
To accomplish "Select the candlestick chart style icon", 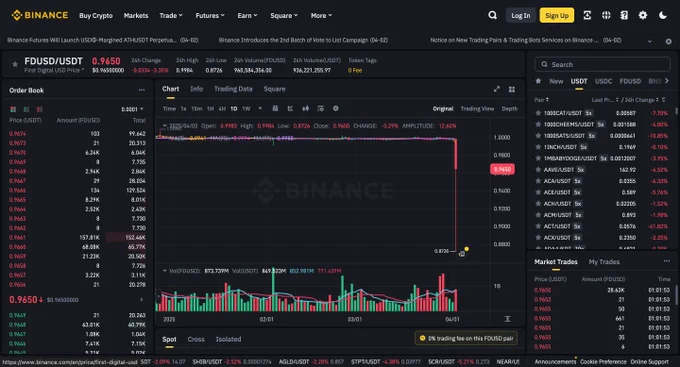I will click(305, 108).
